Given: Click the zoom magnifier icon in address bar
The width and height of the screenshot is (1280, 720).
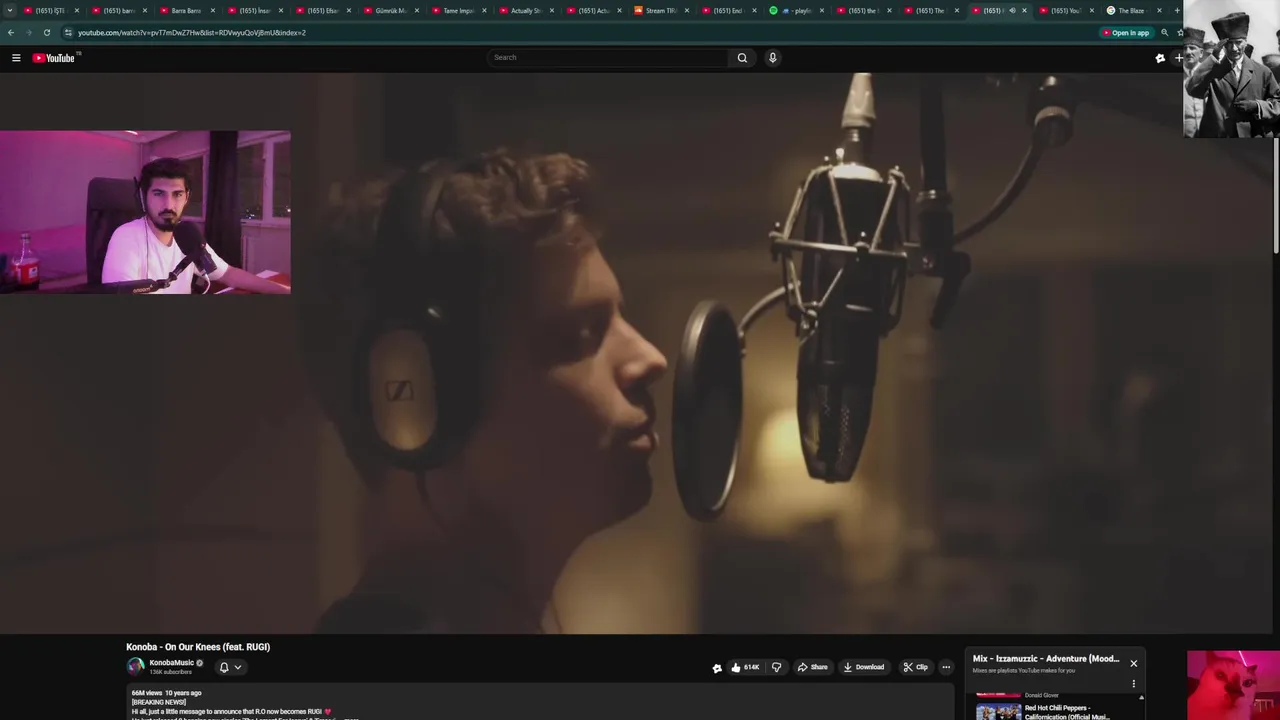Looking at the screenshot, I should click(x=1164, y=33).
